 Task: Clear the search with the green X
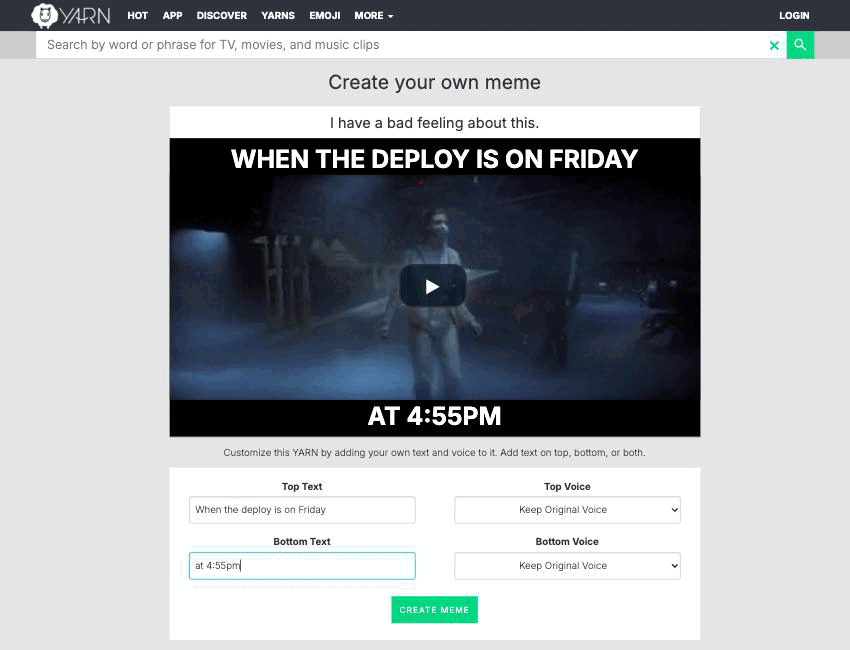pyautogui.click(x=774, y=46)
